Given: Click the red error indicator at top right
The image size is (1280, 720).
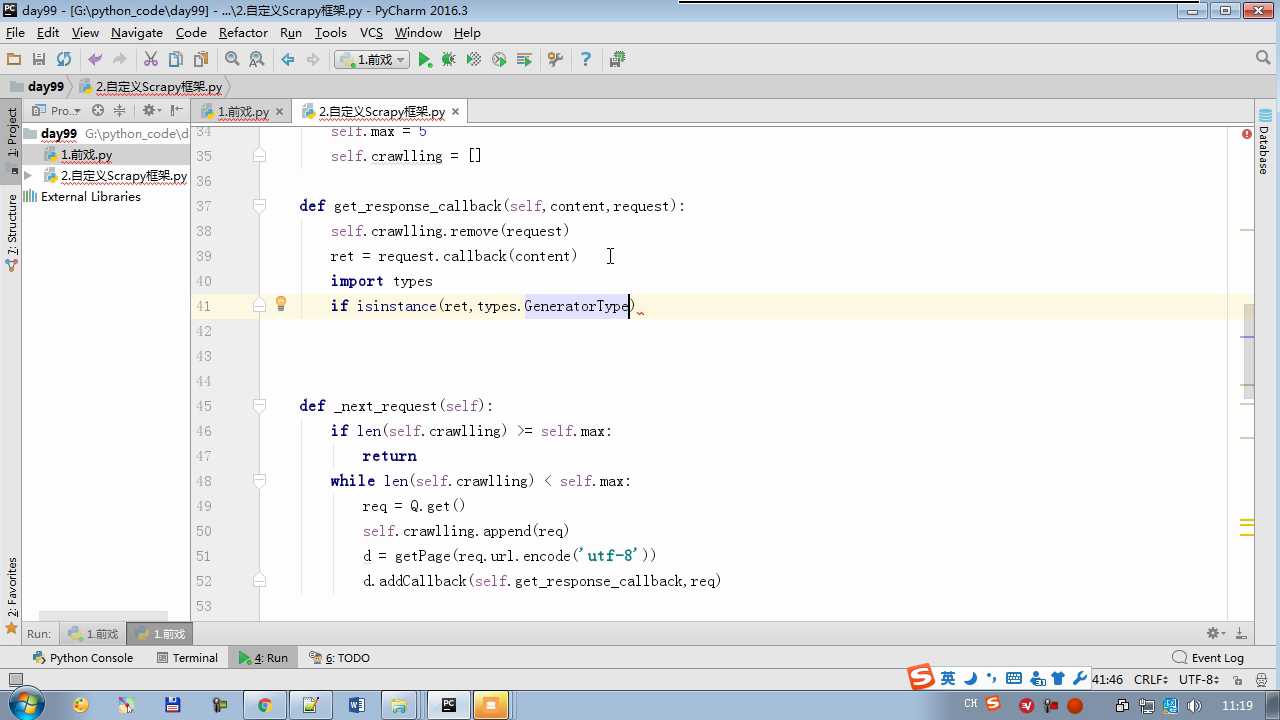Looking at the screenshot, I should [1247, 133].
